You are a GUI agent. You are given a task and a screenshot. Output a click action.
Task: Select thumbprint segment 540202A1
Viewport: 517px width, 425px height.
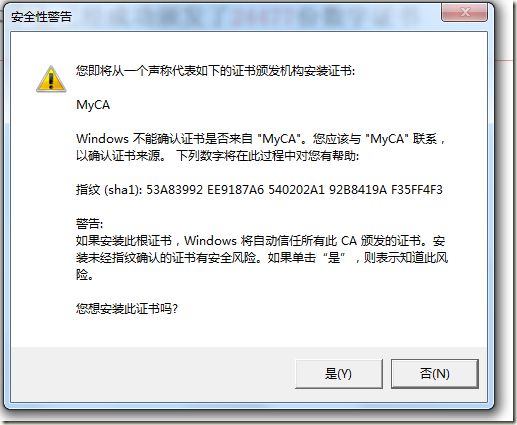[x=296, y=190]
